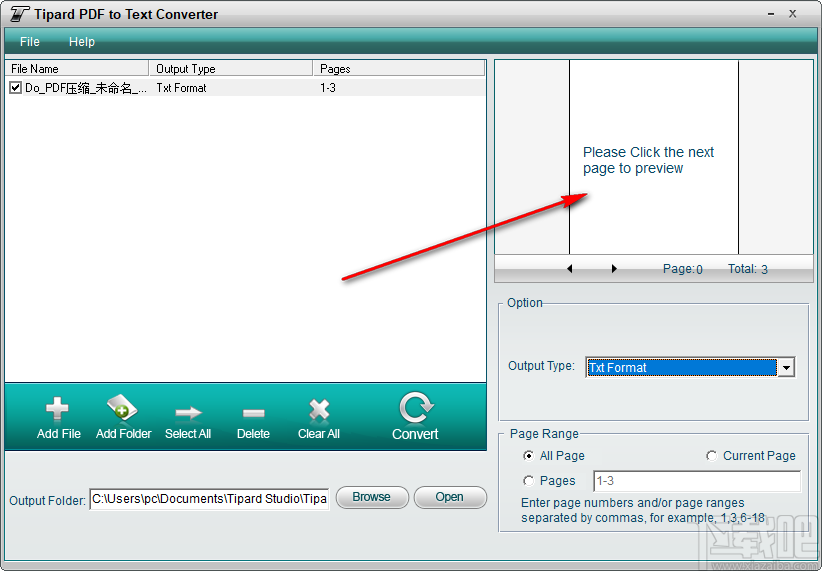Screen dimensions: 822x571
Task: Click the 1-3 pages cell in file row
Action: click(x=328, y=88)
